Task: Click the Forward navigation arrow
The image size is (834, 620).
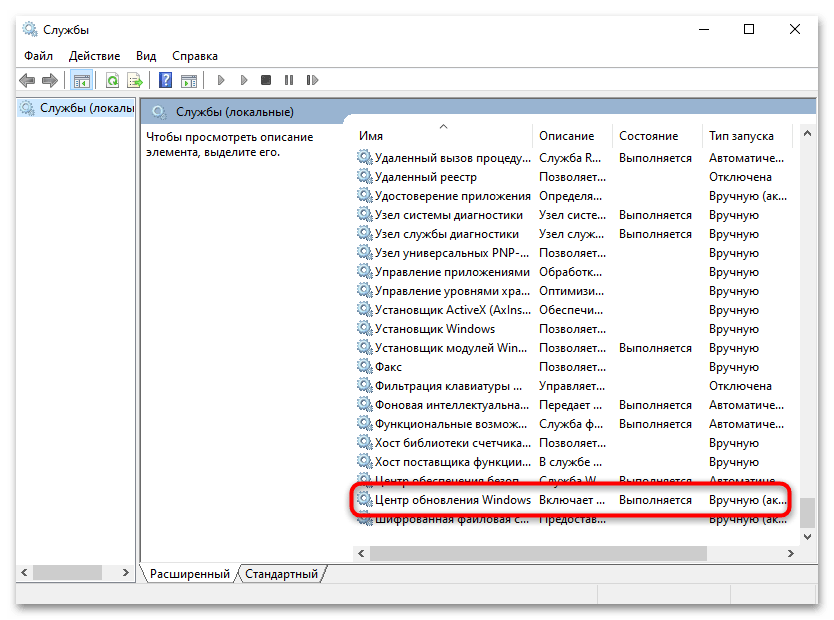Action: 52,80
